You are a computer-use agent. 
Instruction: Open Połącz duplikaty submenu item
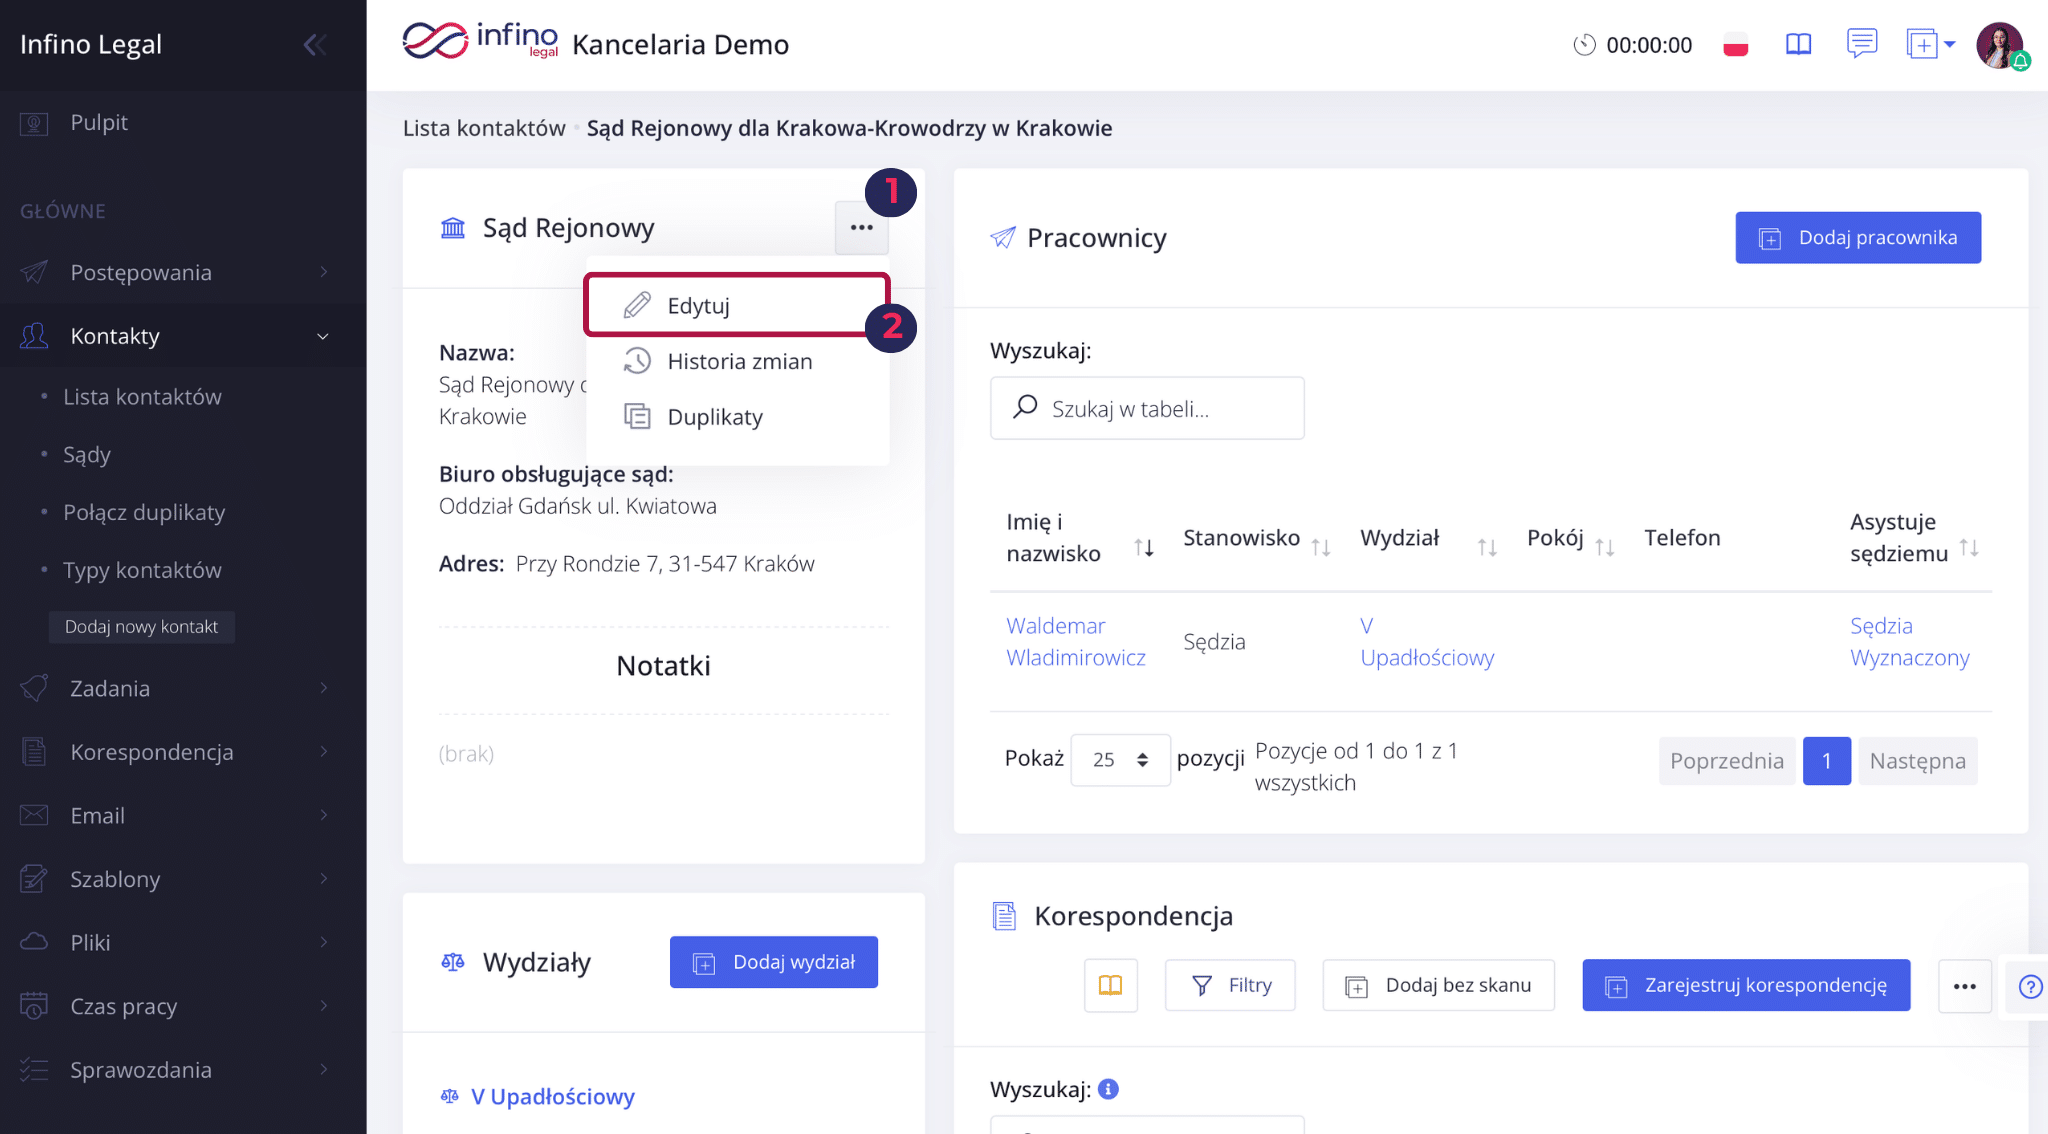(144, 513)
